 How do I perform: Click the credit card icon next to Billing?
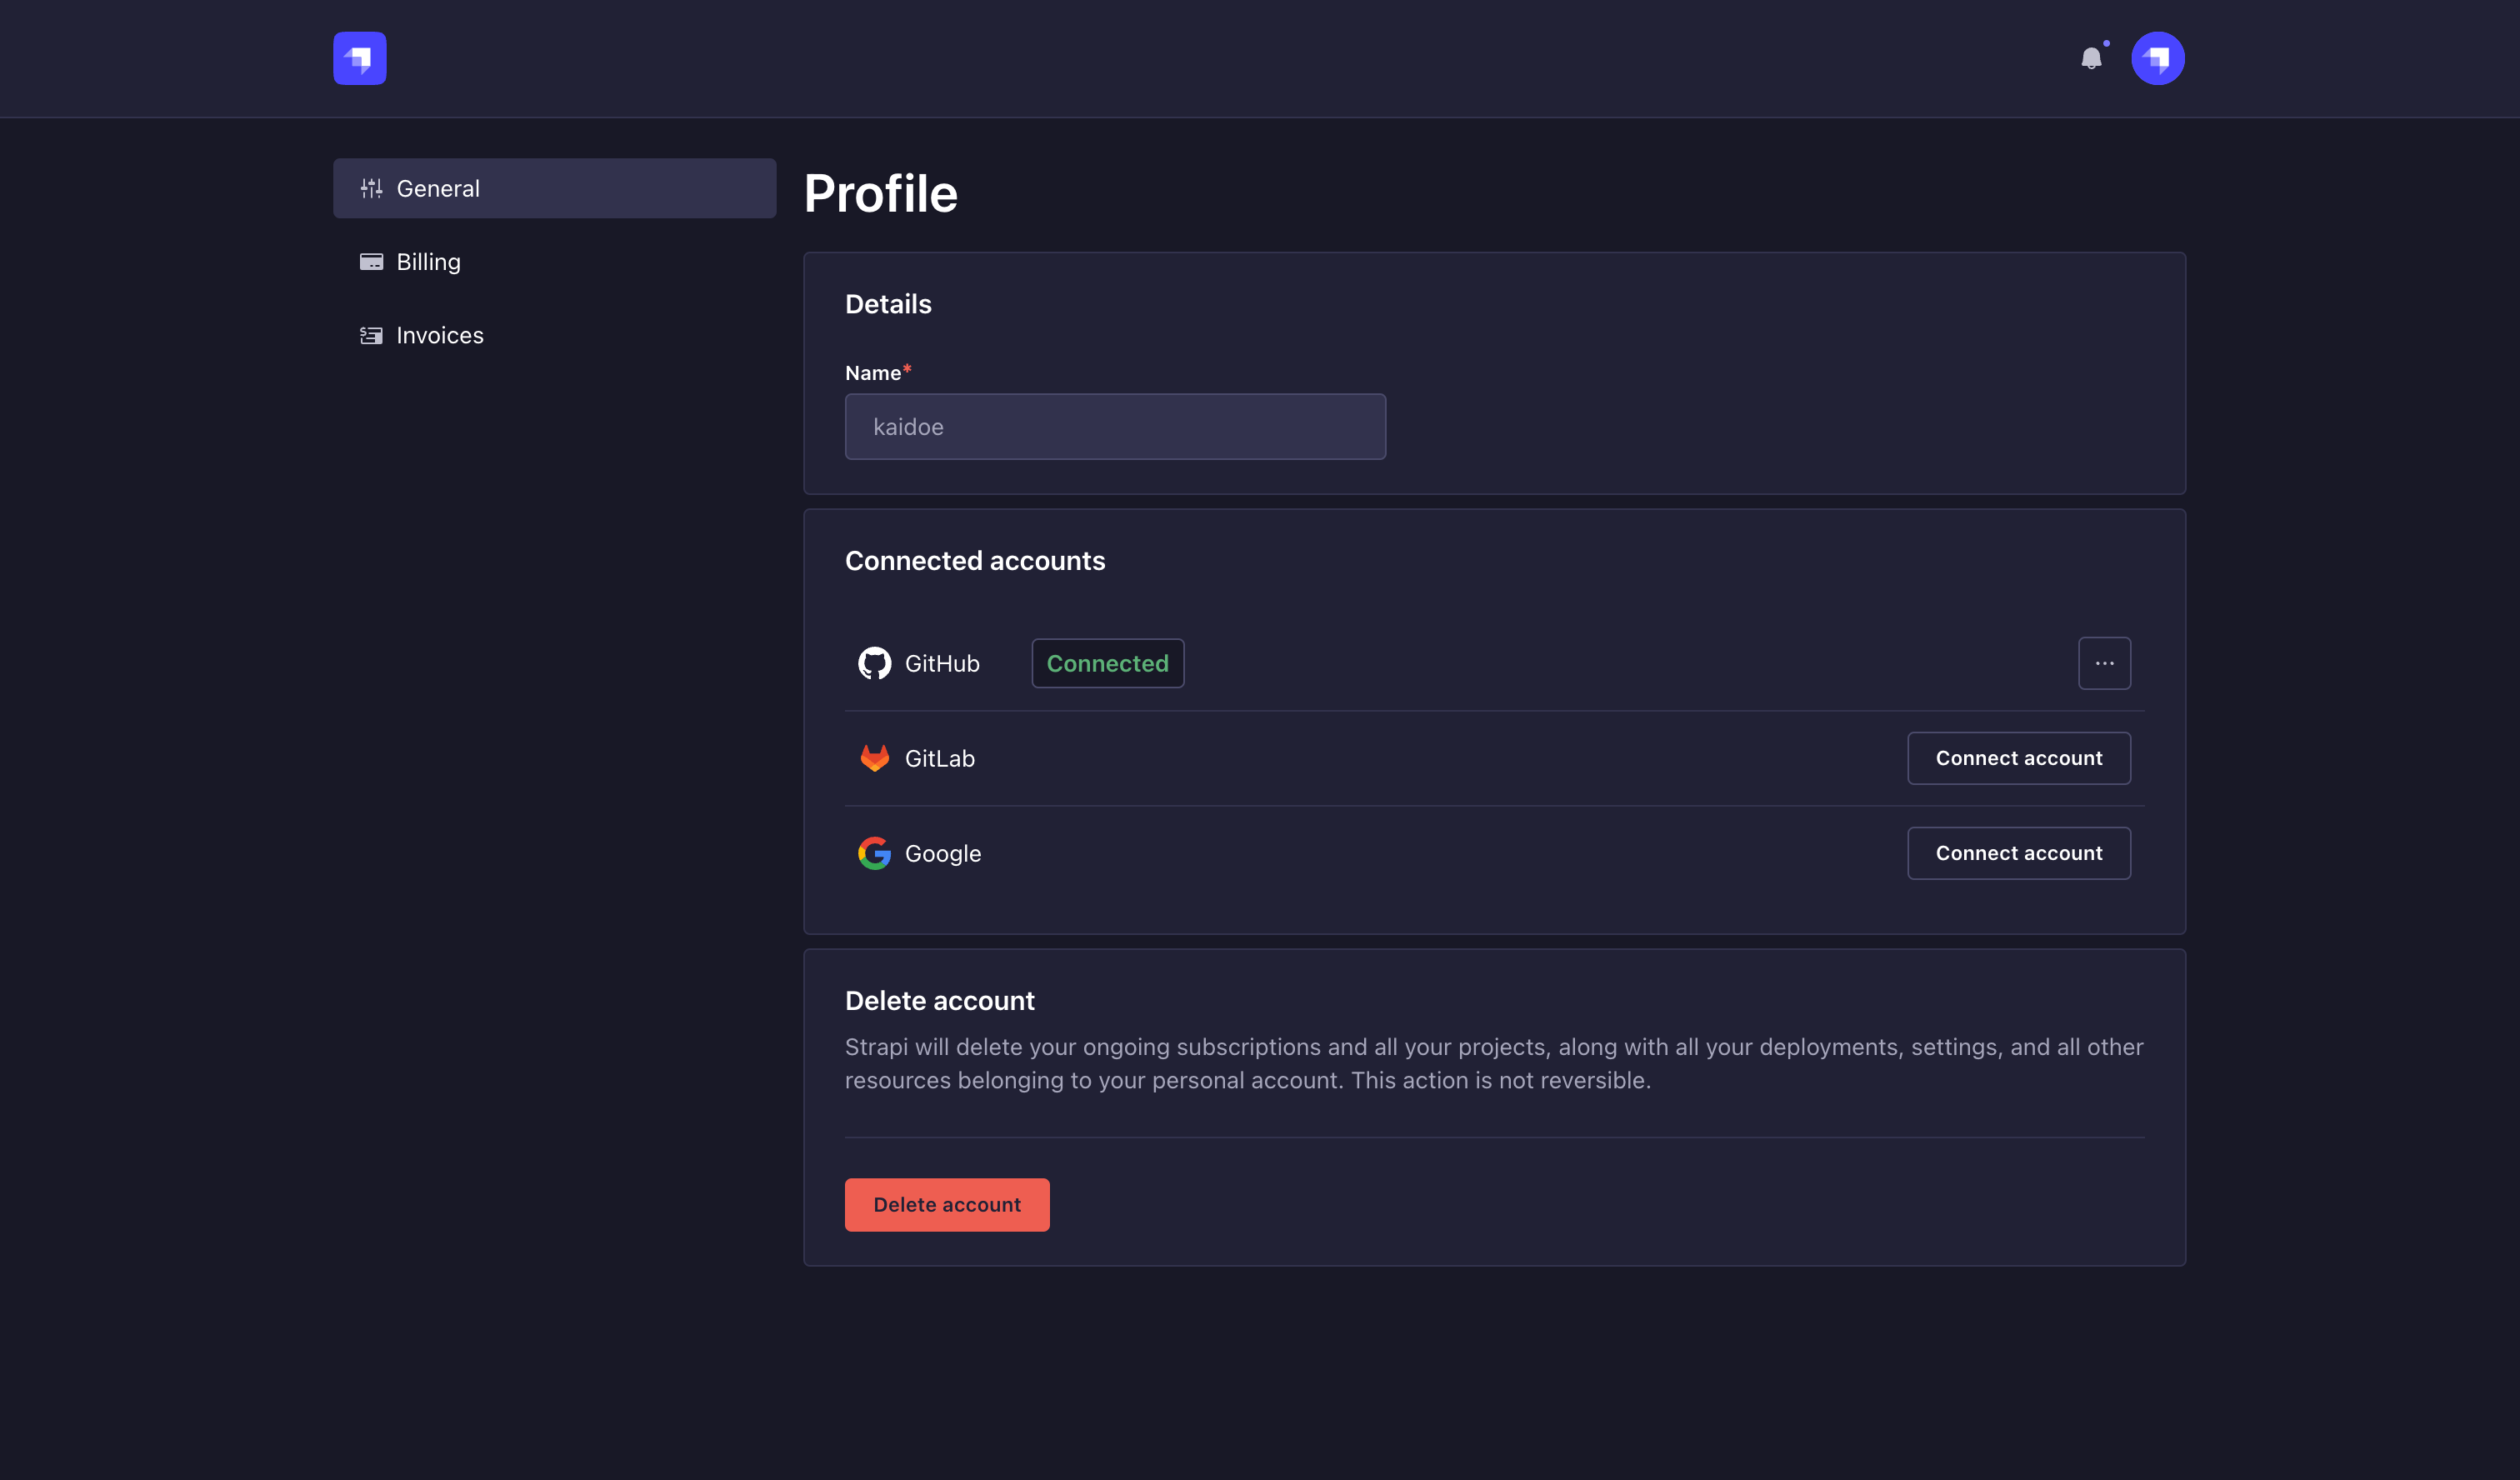(x=371, y=261)
